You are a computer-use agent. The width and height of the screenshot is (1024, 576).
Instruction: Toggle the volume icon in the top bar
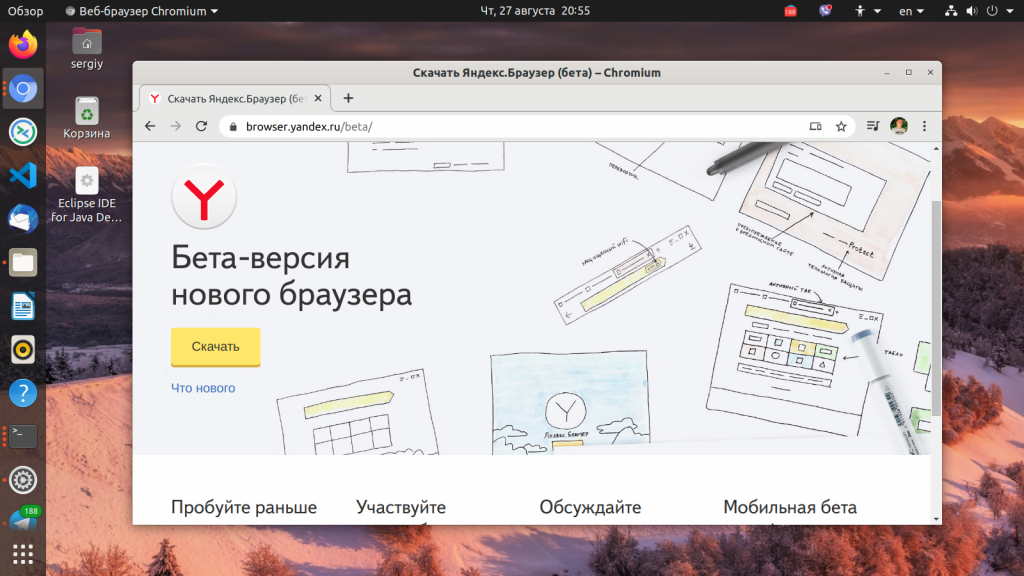[971, 11]
